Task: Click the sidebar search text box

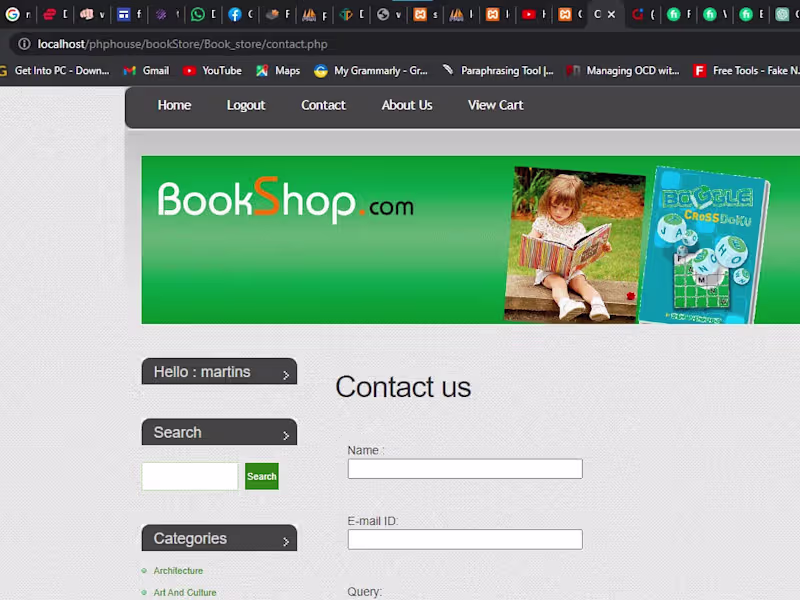Action: (x=190, y=476)
